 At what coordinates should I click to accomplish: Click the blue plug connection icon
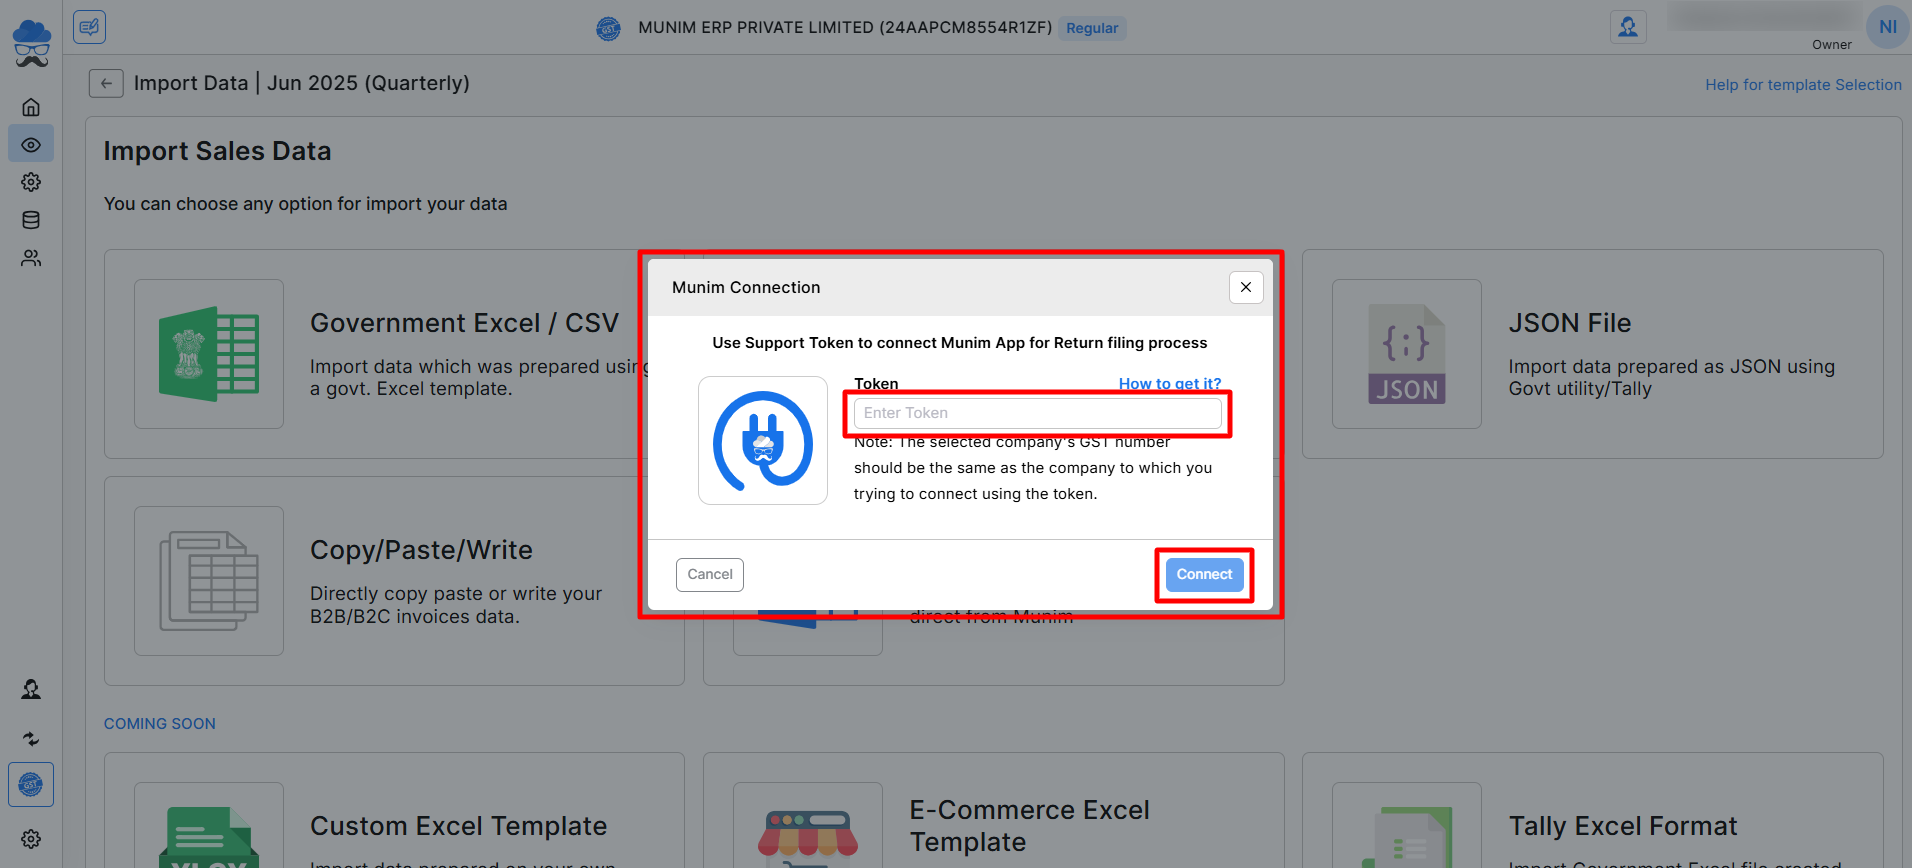(763, 440)
